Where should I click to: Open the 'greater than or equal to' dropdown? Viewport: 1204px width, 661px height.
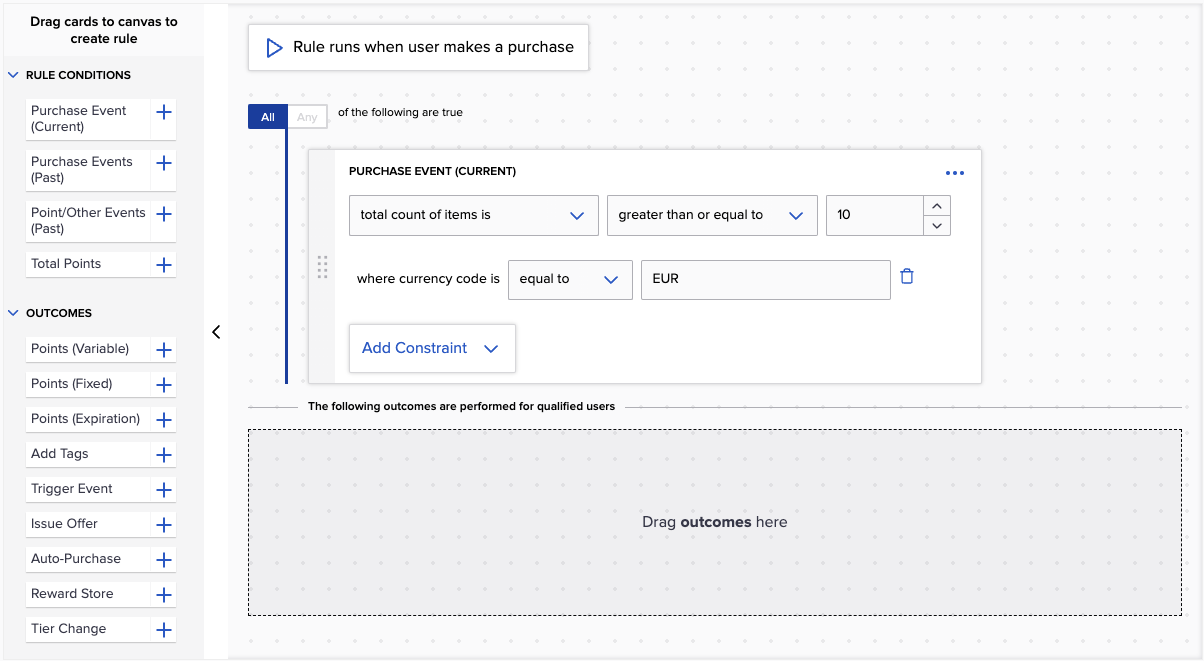(x=711, y=215)
